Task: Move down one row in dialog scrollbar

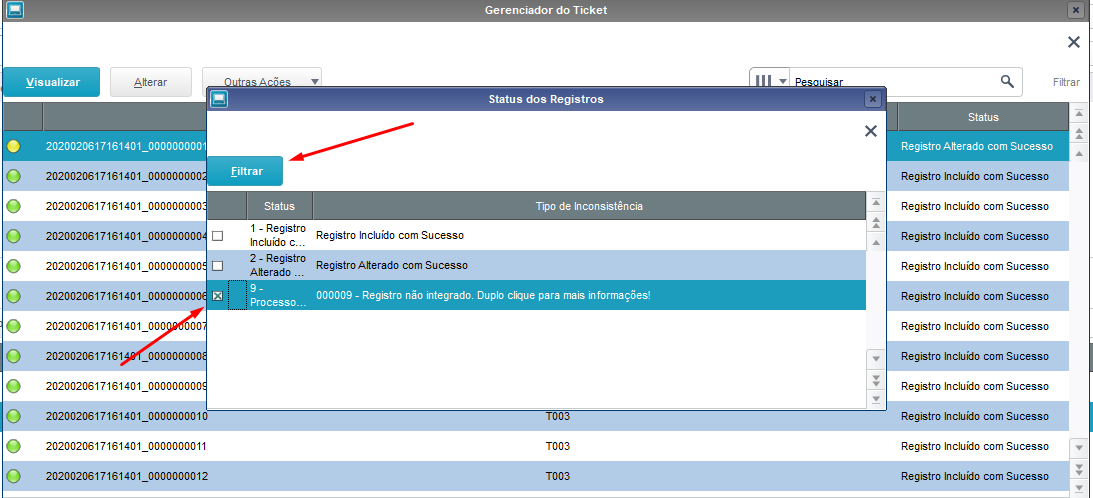Action: click(876, 358)
